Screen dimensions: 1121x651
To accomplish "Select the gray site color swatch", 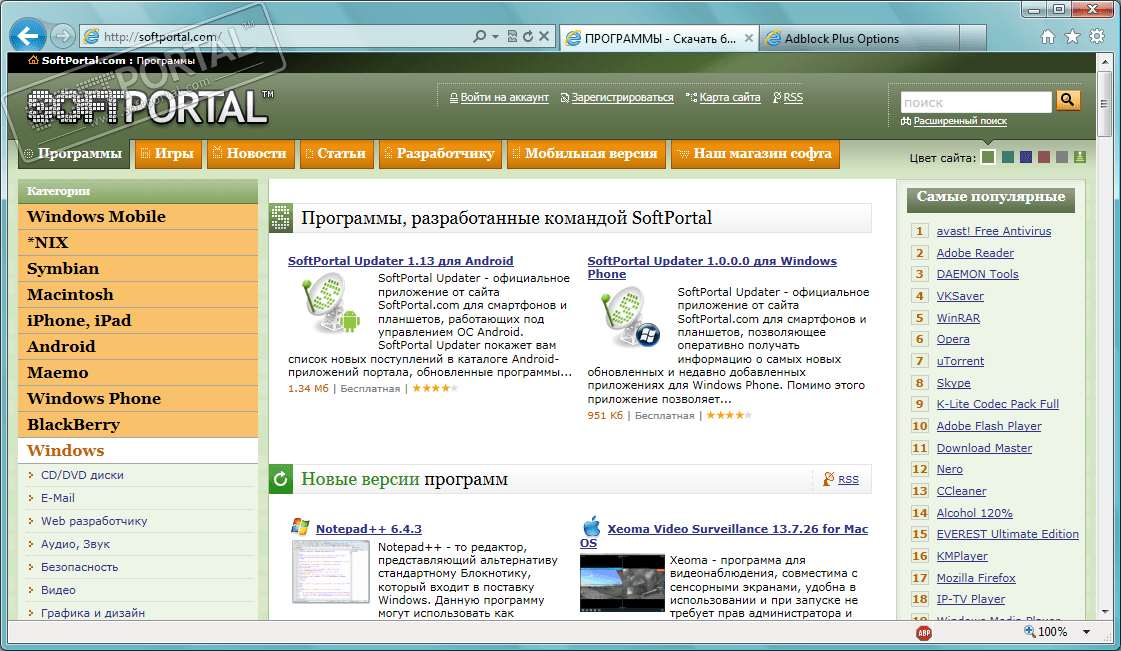I will (x=1062, y=157).
